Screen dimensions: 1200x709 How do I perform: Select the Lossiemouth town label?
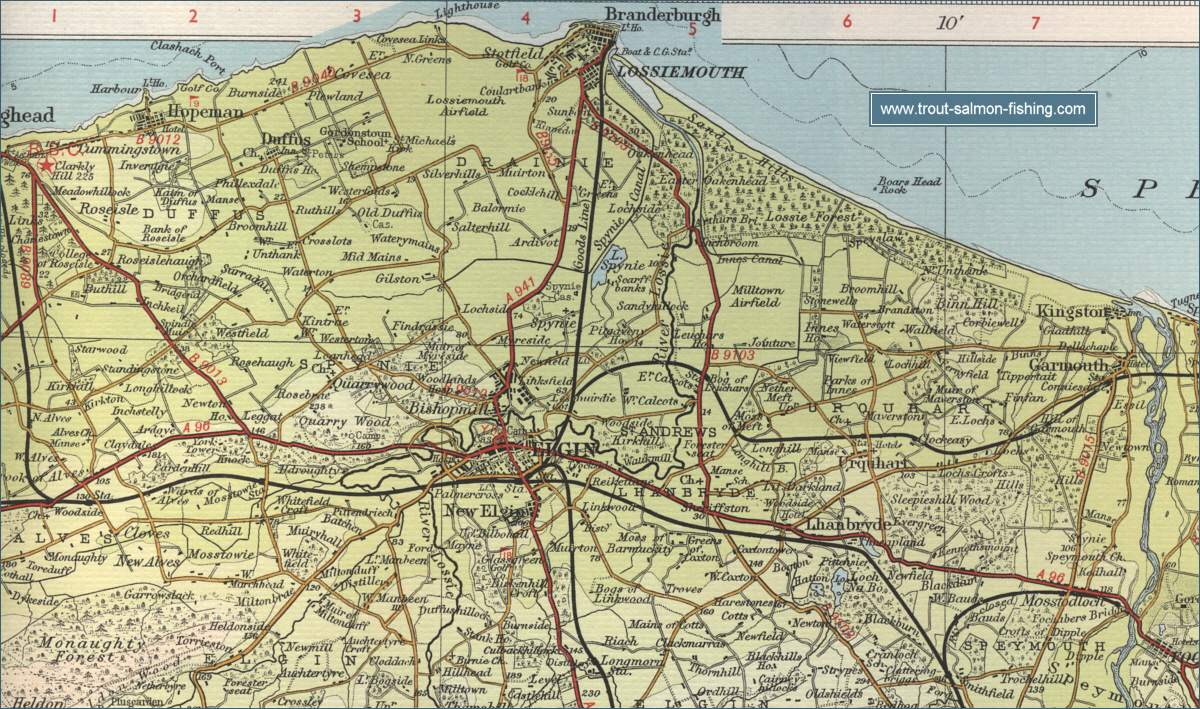point(681,73)
